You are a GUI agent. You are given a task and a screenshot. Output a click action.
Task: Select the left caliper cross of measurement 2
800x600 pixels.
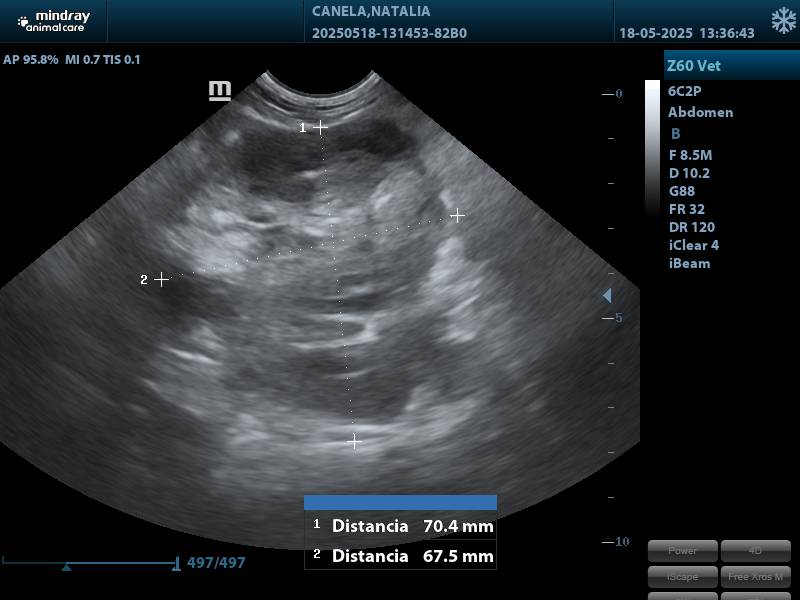pos(162,279)
